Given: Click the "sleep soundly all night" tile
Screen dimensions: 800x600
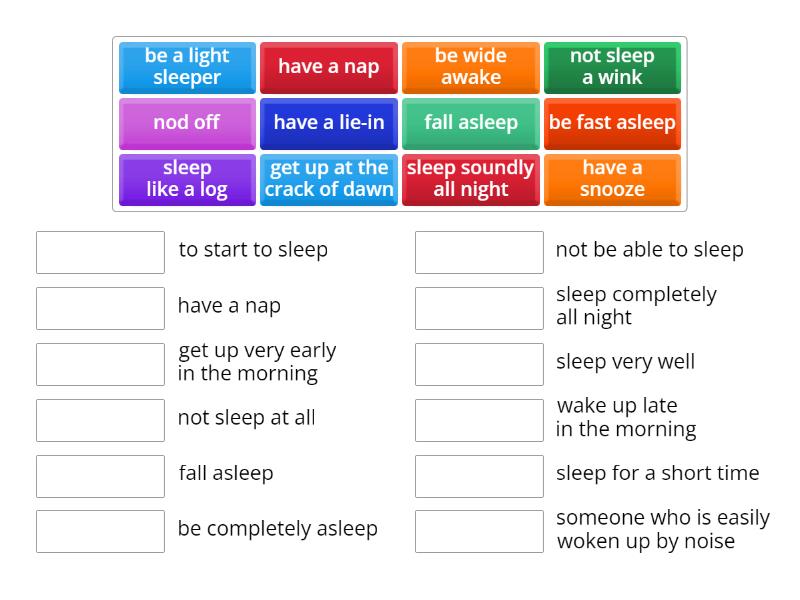Looking at the screenshot, I should [470, 179].
